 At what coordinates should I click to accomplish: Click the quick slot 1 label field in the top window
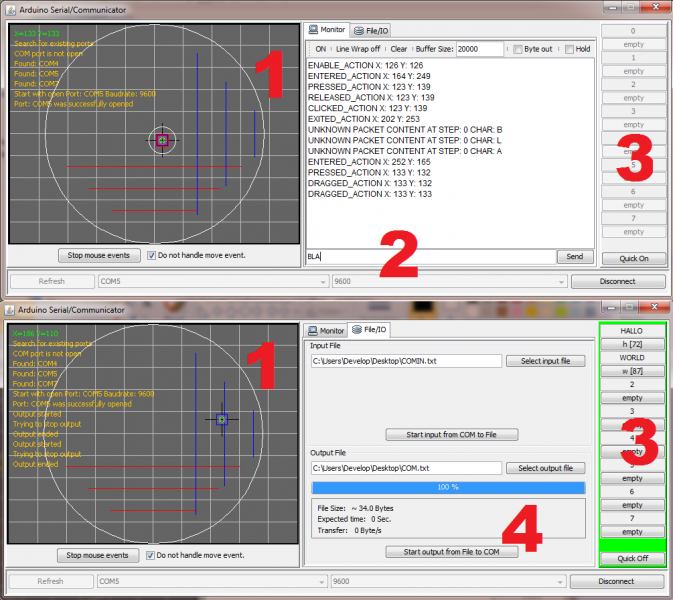coord(634,58)
